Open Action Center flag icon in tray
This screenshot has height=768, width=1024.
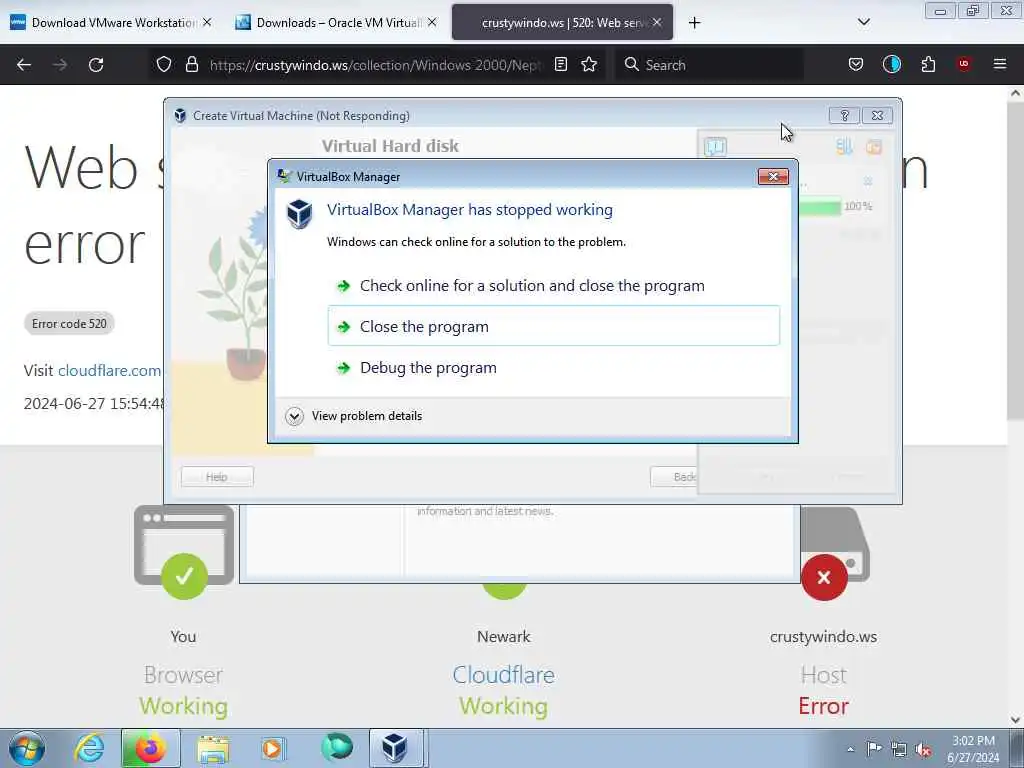click(x=874, y=749)
